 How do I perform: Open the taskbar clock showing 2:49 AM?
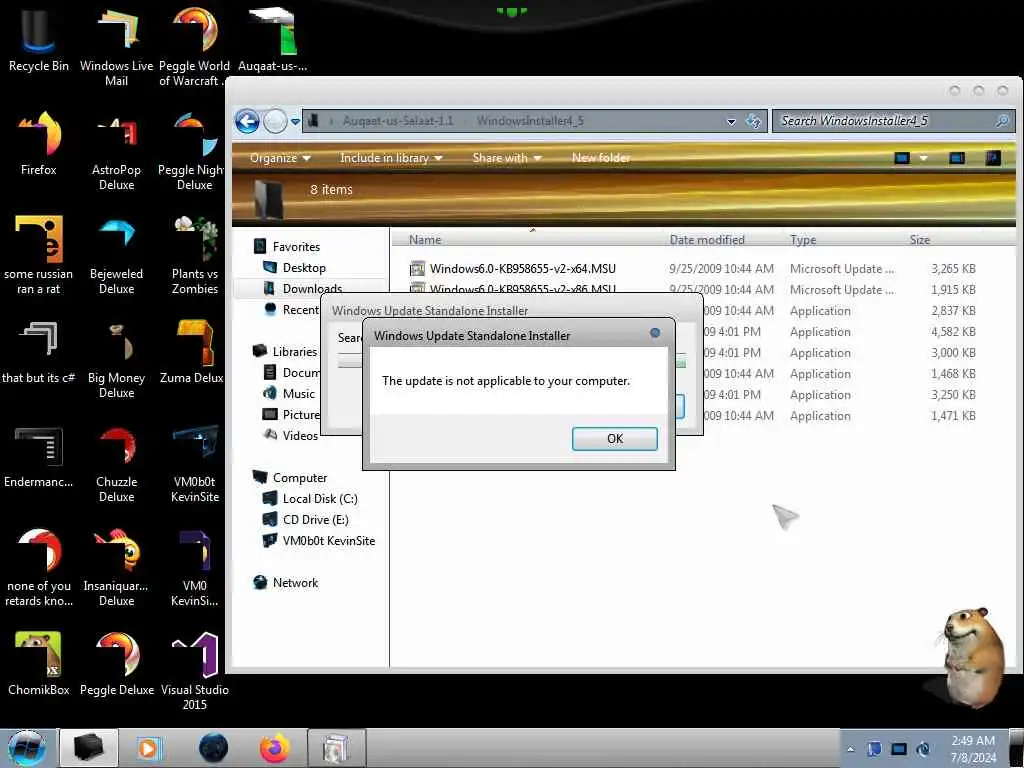tap(973, 749)
